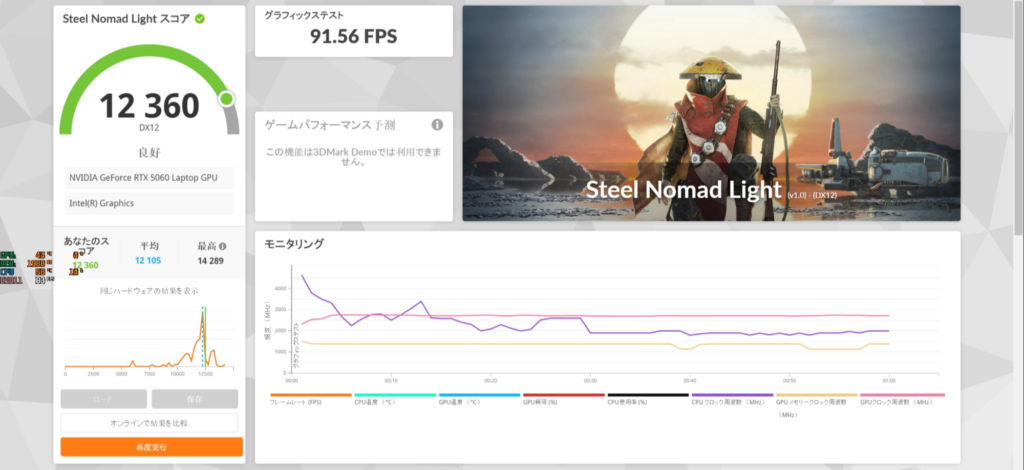
Task: Click the 保存 button
Action: point(195,399)
